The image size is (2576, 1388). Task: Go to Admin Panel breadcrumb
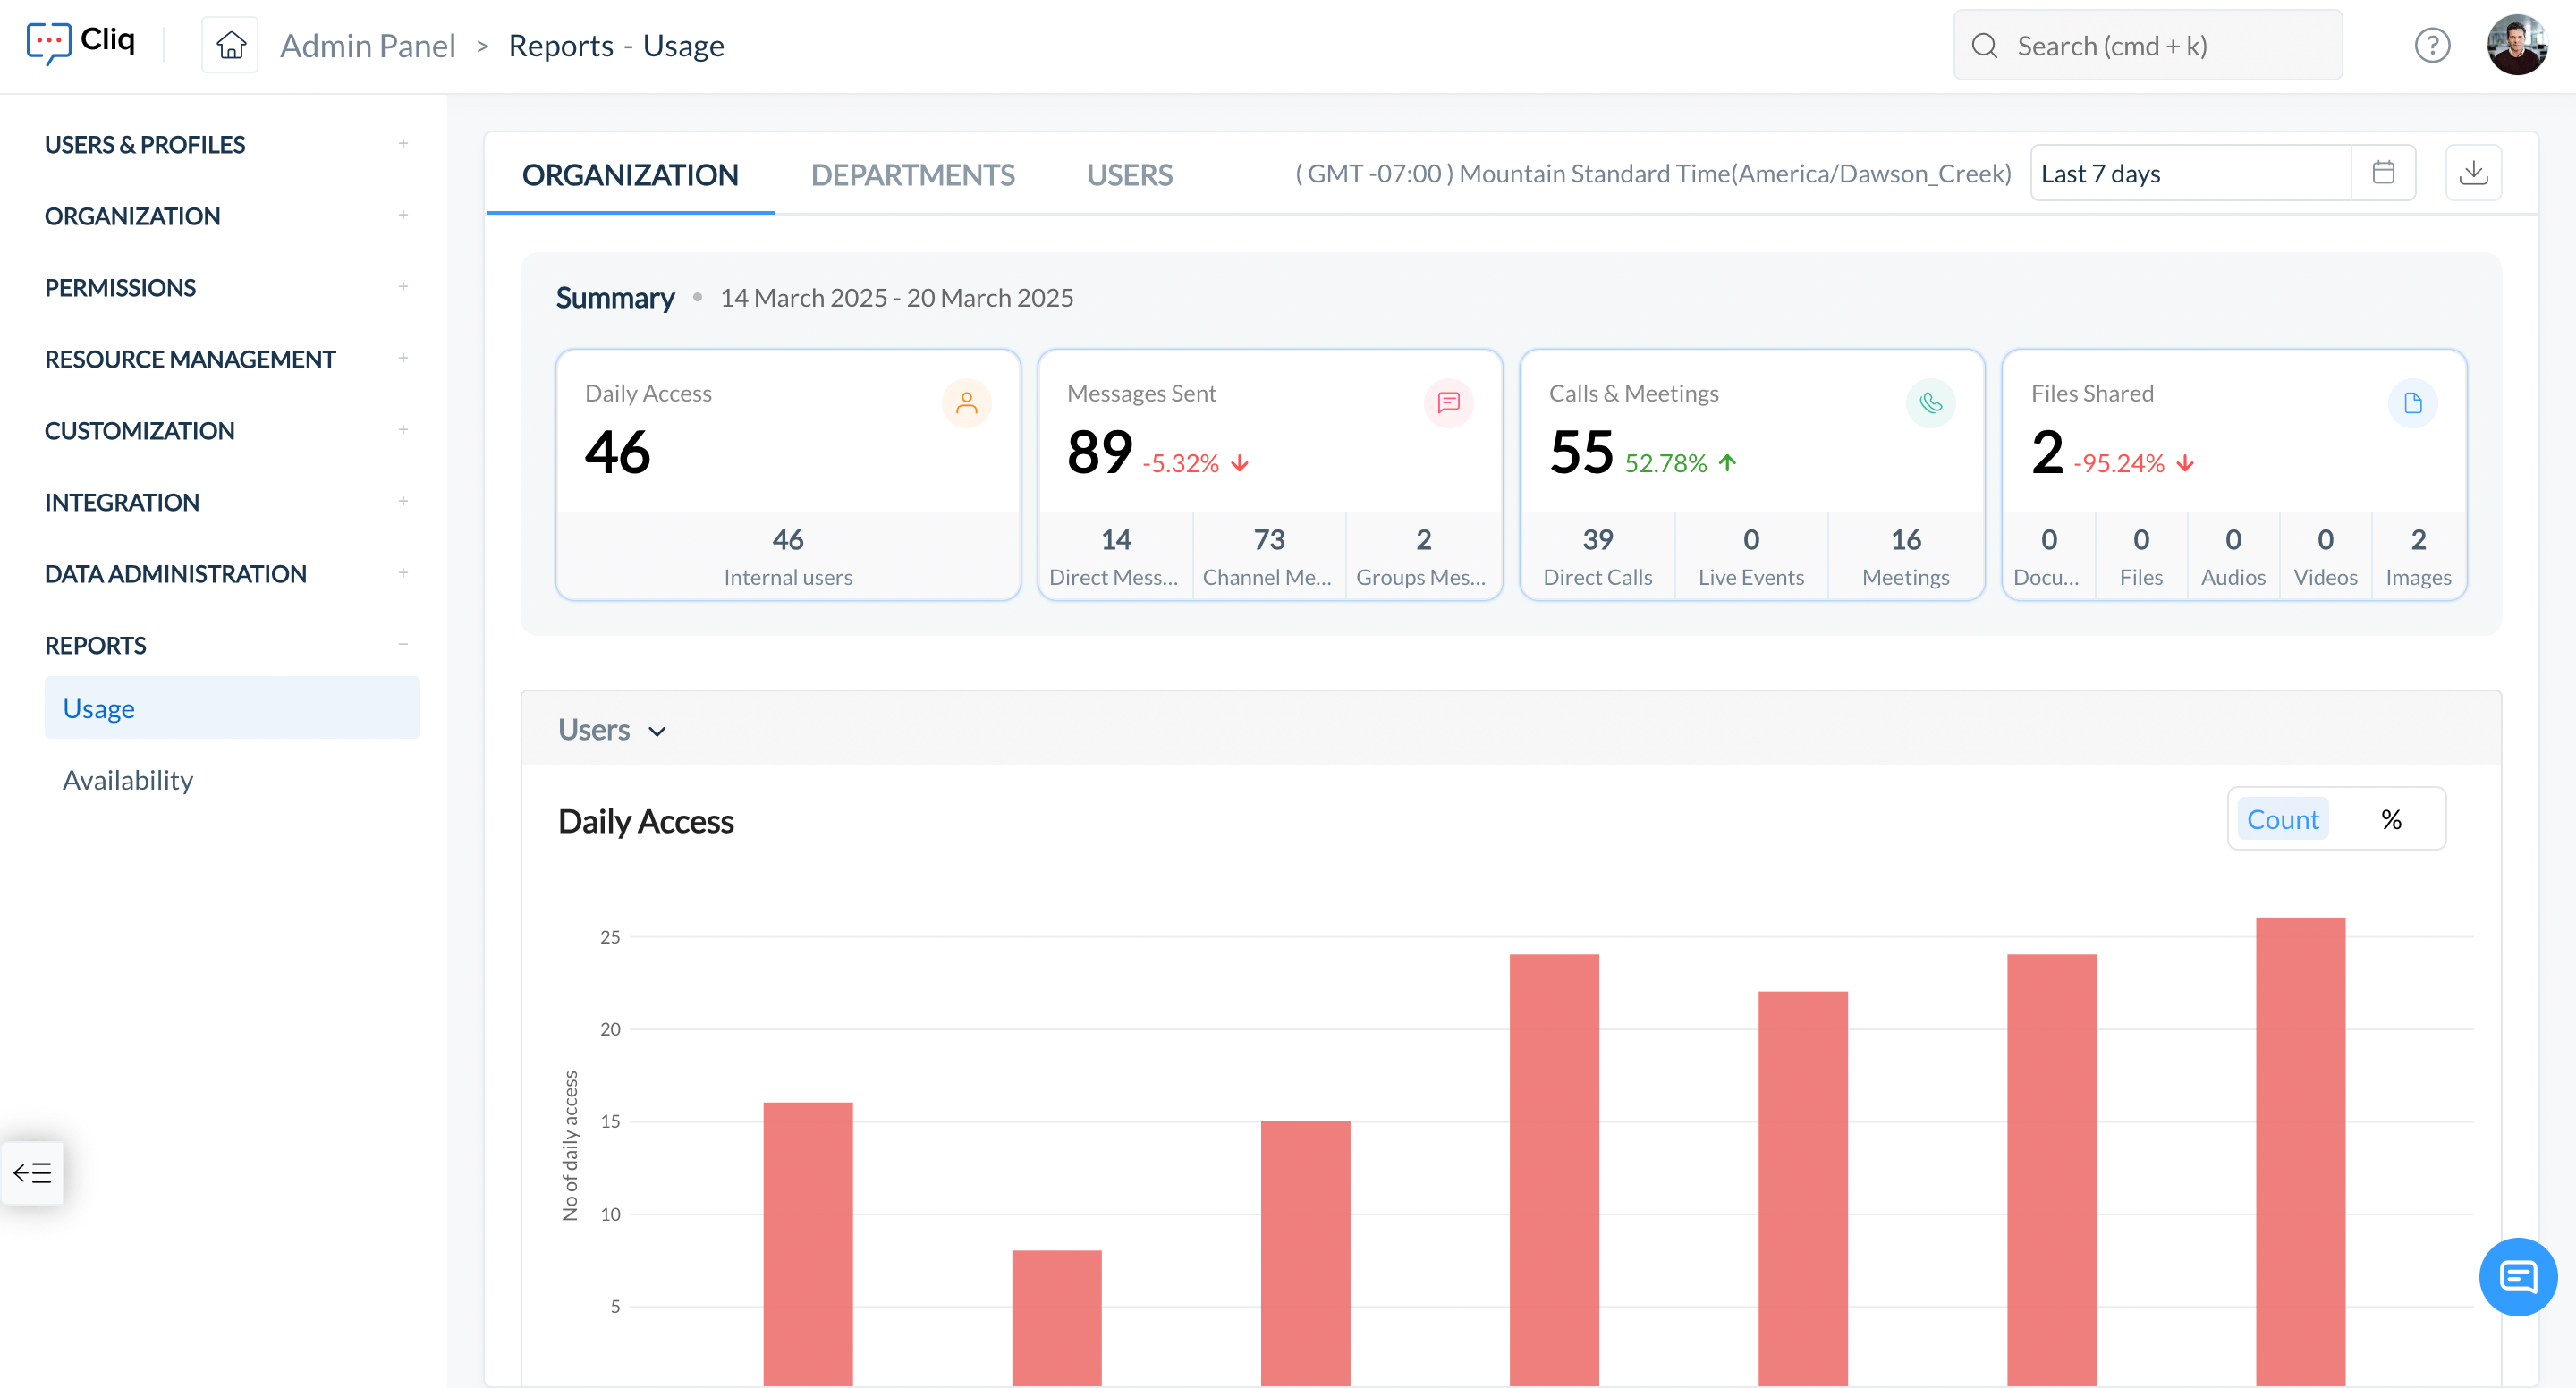(x=367, y=45)
